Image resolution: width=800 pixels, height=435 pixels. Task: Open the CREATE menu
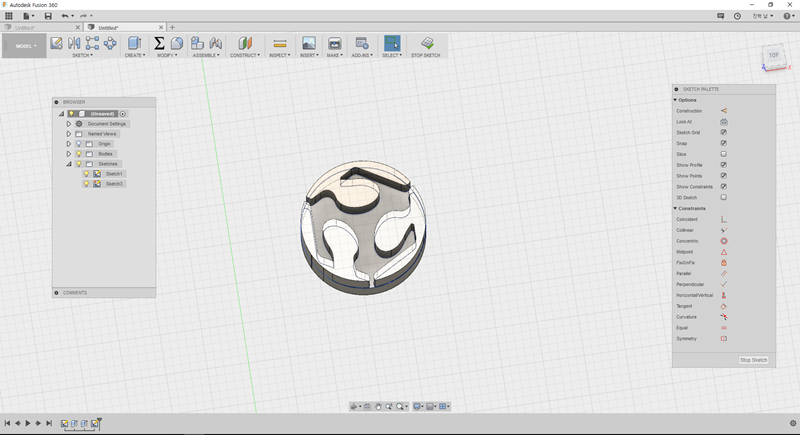tap(135, 55)
